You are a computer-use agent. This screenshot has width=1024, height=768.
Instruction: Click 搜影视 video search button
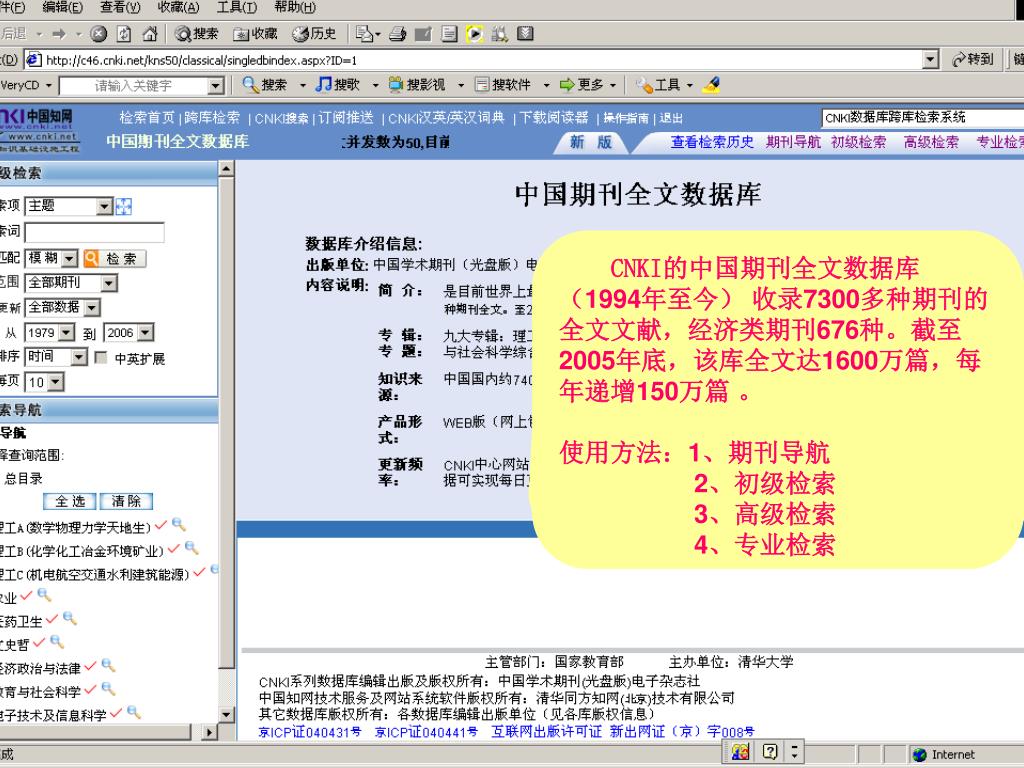(417, 85)
